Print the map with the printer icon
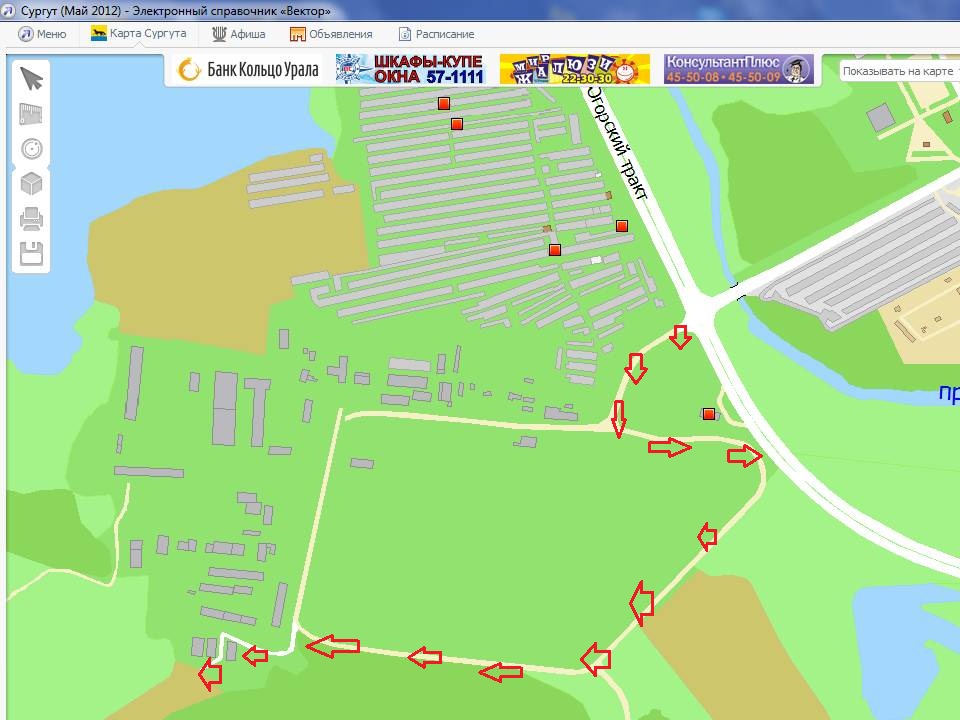Screen dimensions: 960x720 coord(31,218)
